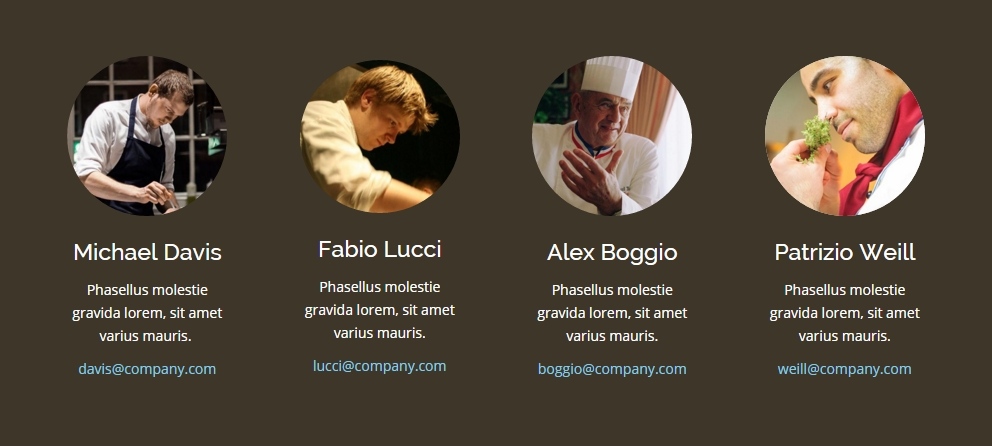Follow the weill@company.com email link
The height and width of the screenshot is (446, 992).
(x=845, y=369)
